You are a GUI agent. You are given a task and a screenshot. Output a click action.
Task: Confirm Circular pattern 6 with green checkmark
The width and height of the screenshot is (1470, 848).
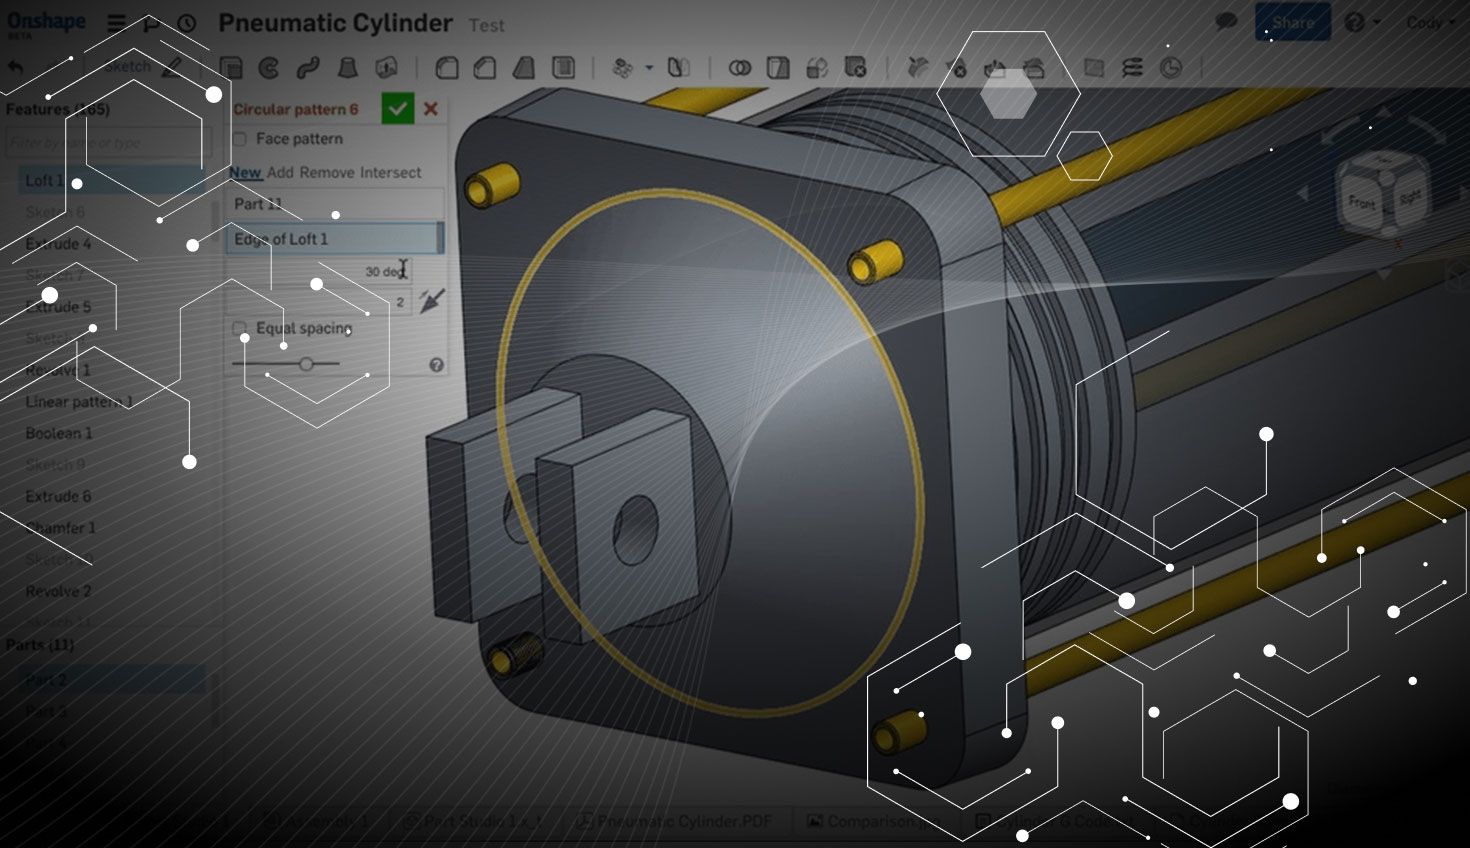click(x=397, y=108)
